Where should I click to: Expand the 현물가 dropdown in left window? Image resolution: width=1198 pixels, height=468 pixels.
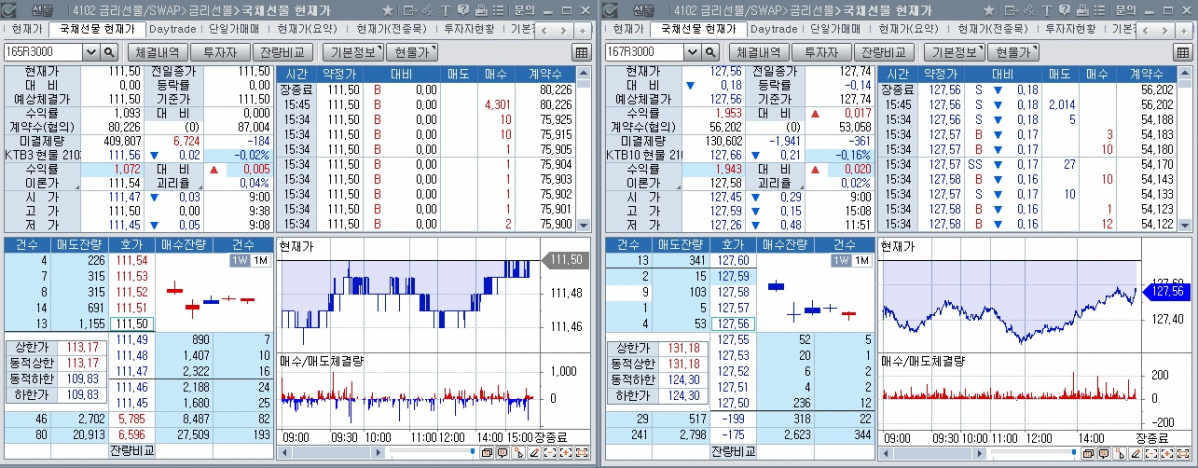412,52
